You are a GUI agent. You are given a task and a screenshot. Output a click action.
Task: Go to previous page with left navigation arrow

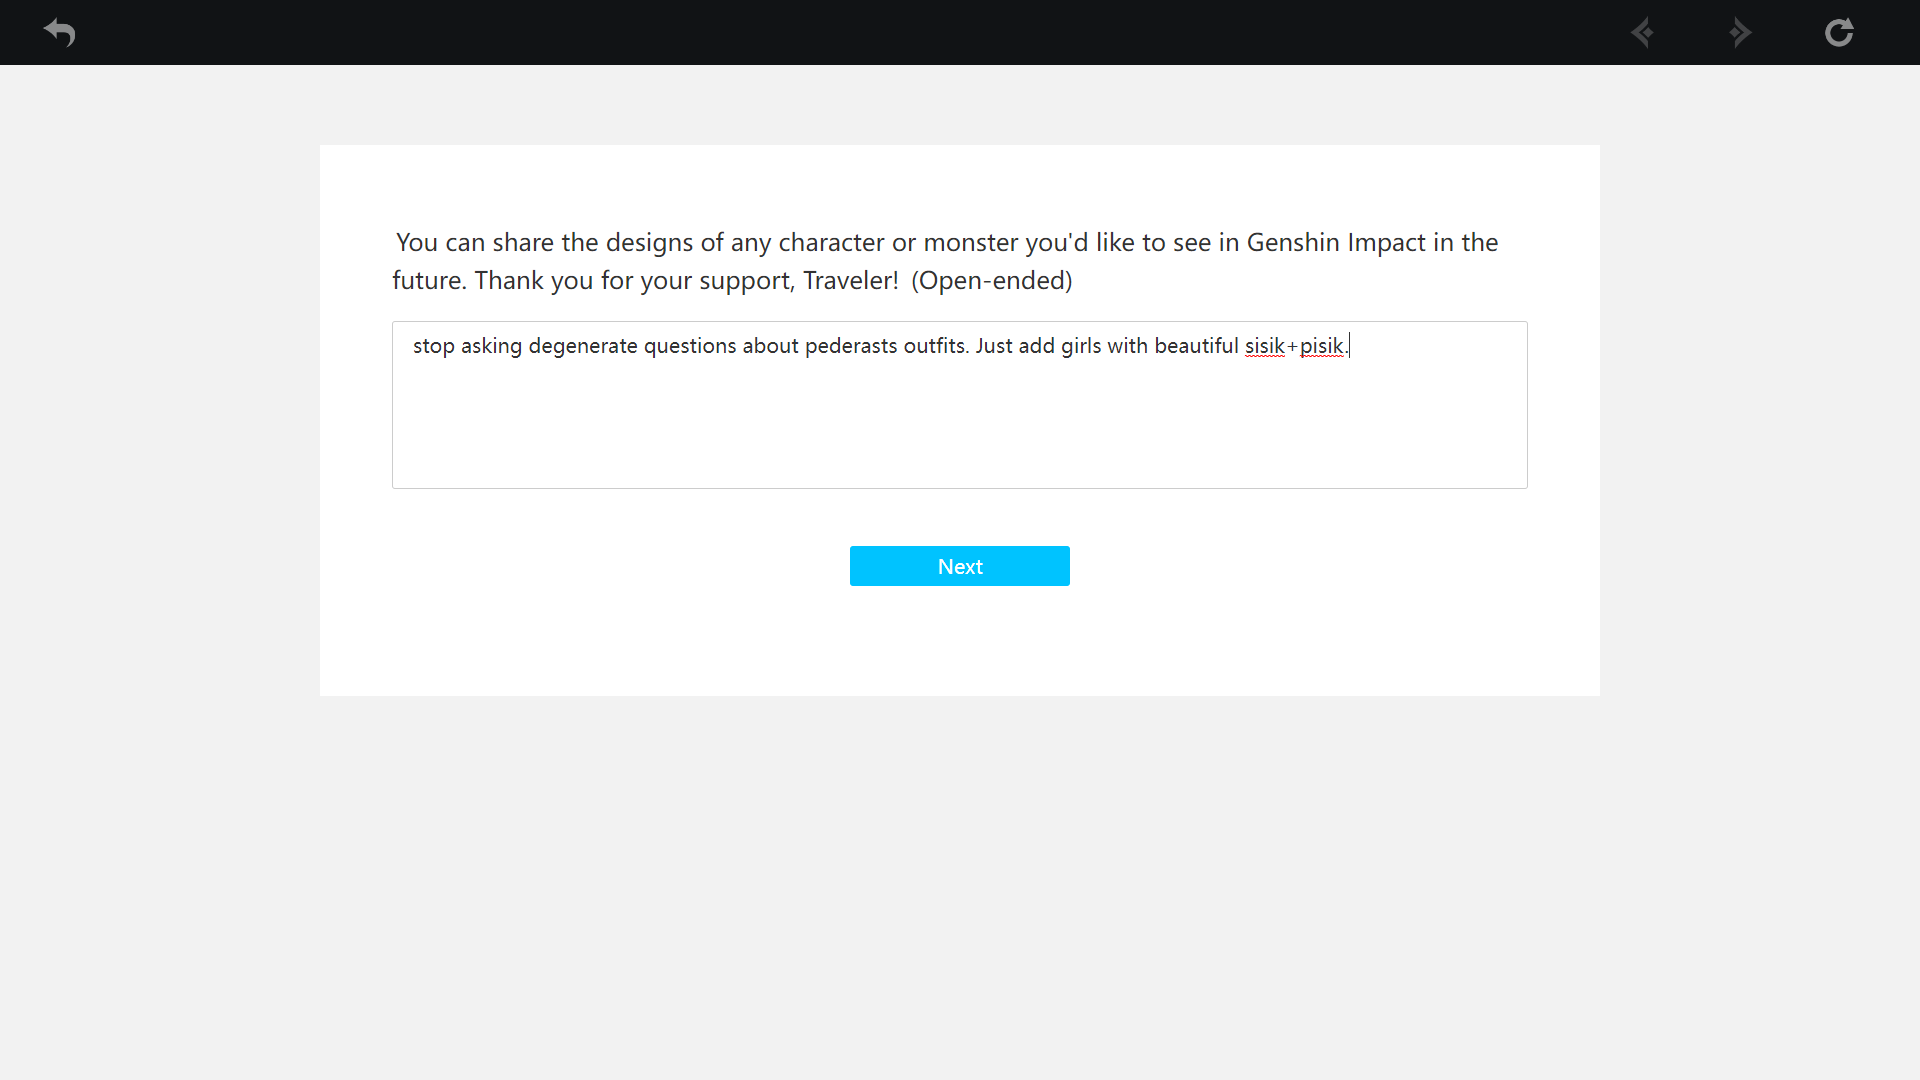pos(1642,32)
